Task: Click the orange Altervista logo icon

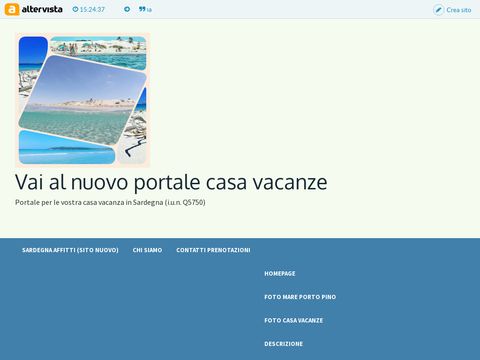Action: click(12, 9)
